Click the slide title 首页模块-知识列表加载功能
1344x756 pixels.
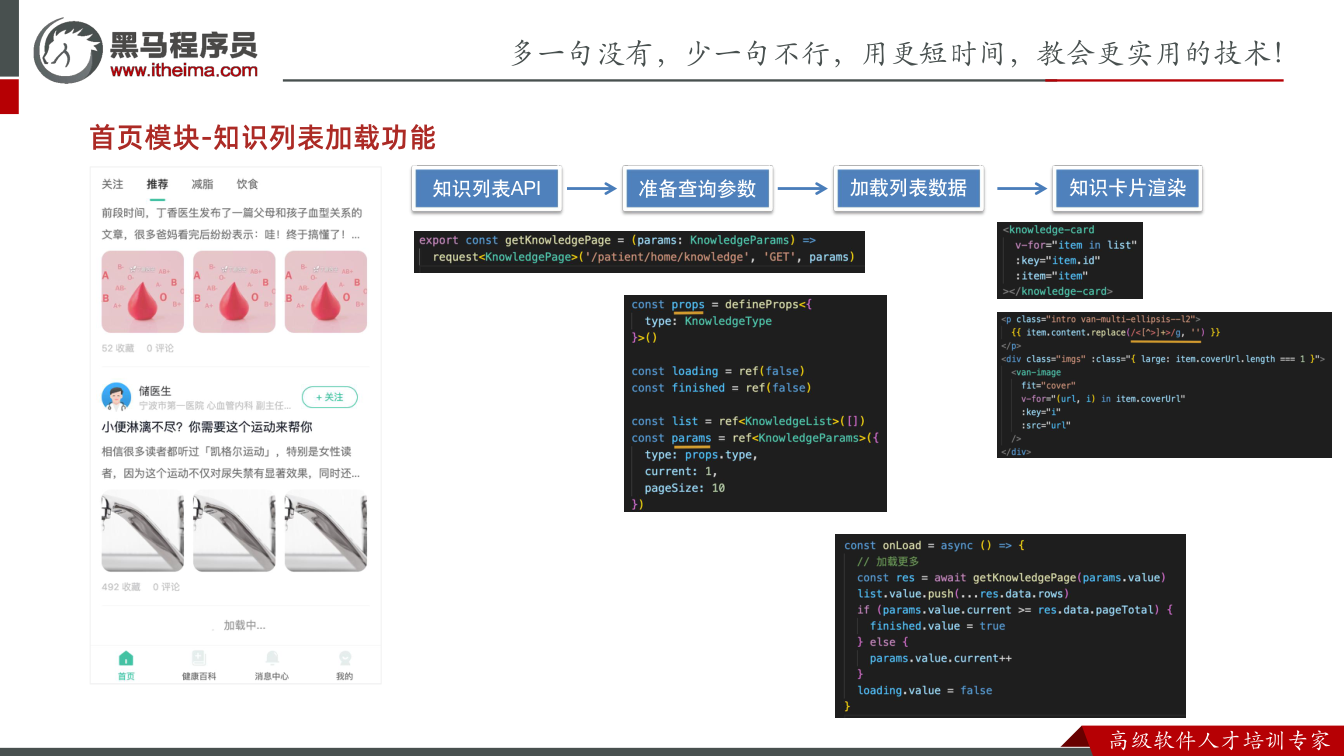coord(263,137)
